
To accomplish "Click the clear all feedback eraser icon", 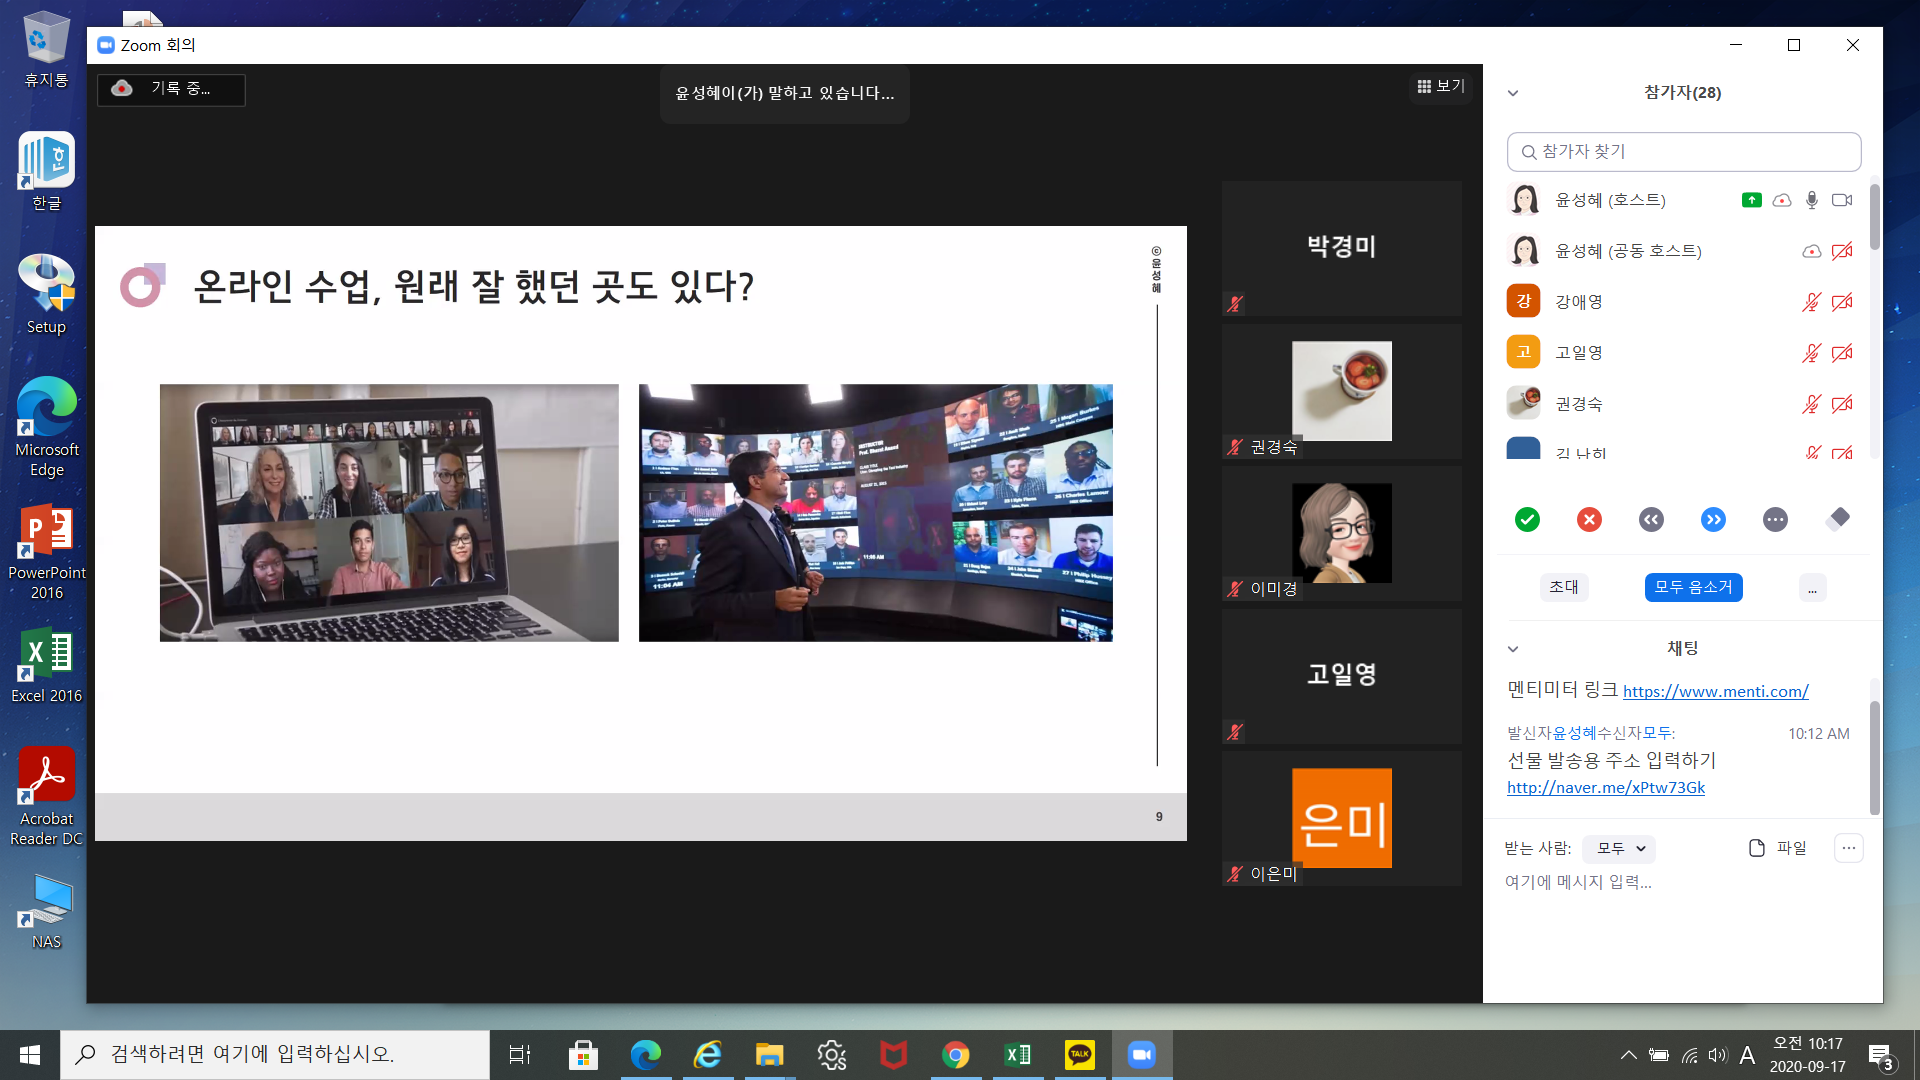I will [x=1838, y=518].
